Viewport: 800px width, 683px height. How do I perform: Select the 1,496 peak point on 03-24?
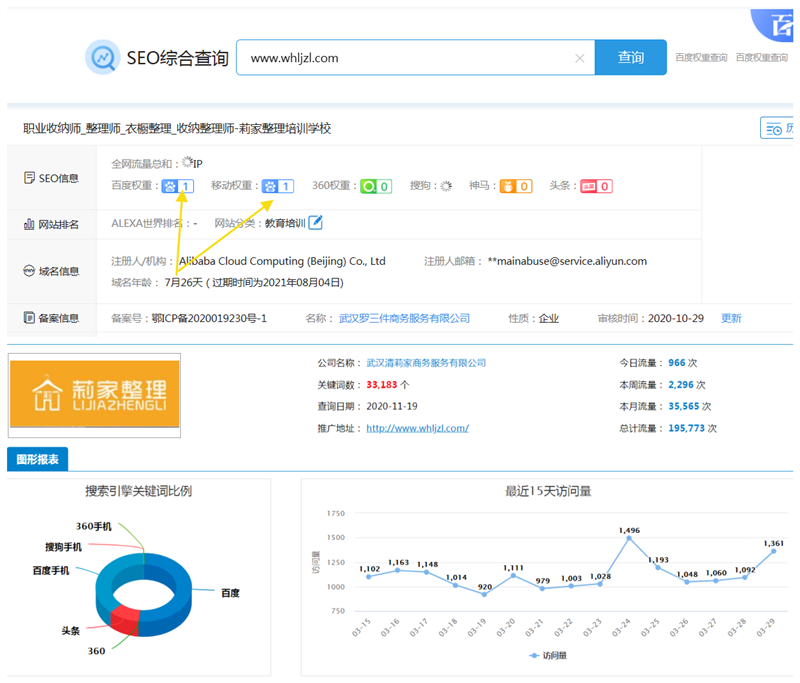pos(629,538)
